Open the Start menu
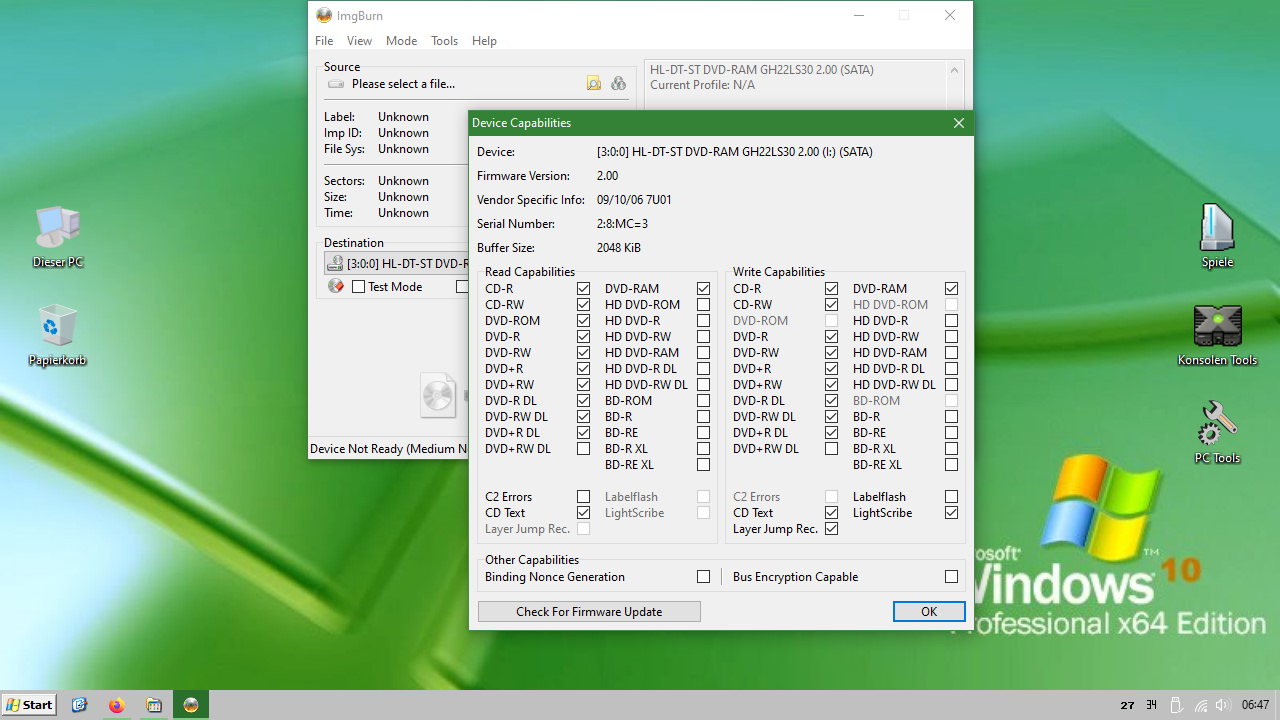The image size is (1280, 720). pos(29,705)
